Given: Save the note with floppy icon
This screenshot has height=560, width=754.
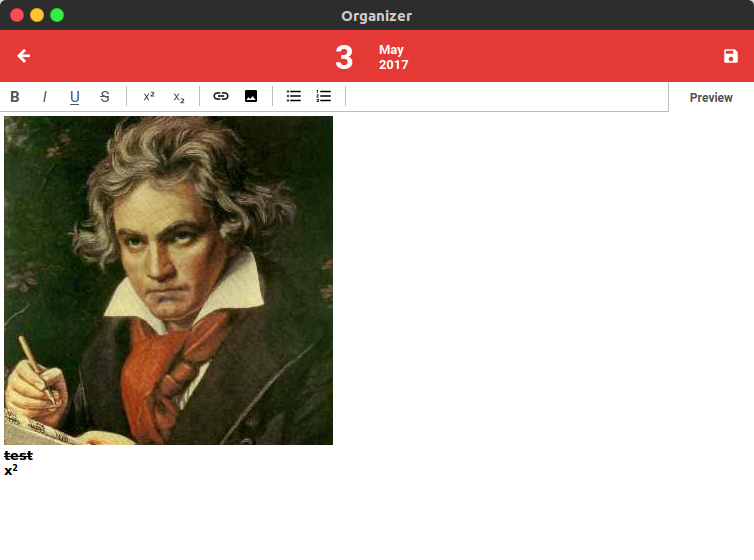Looking at the screenshot, I should 730,56.
